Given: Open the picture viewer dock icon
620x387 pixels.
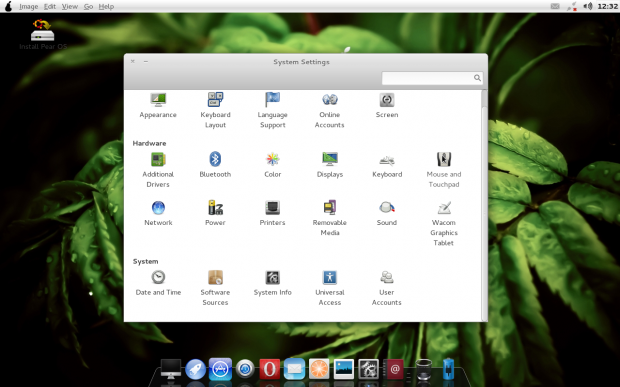Looking at the screenshot, I should pyautogui.click(x=344, y=369).
